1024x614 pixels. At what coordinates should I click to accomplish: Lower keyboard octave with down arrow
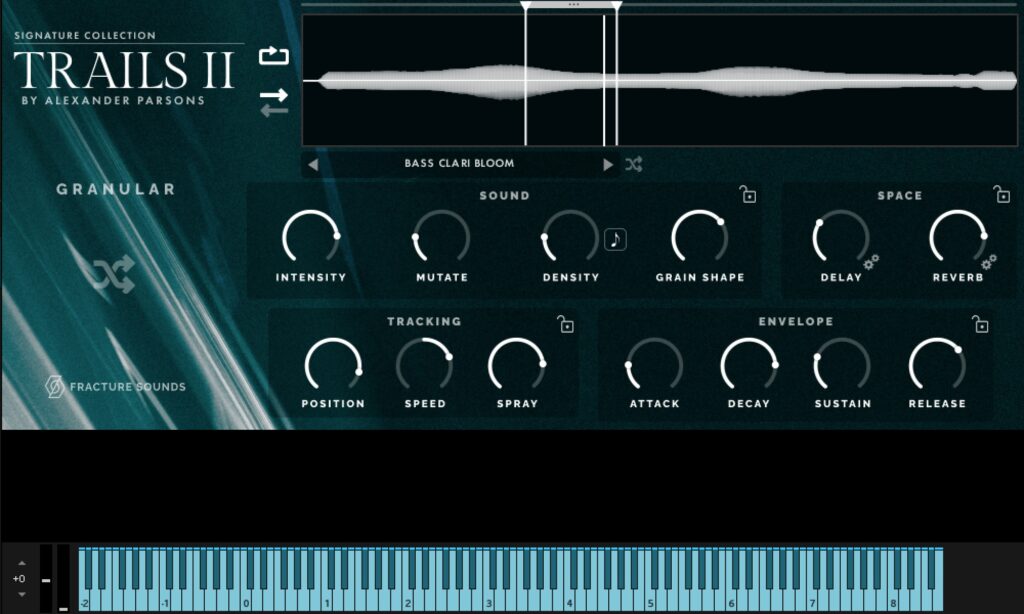tap(22, 594)
